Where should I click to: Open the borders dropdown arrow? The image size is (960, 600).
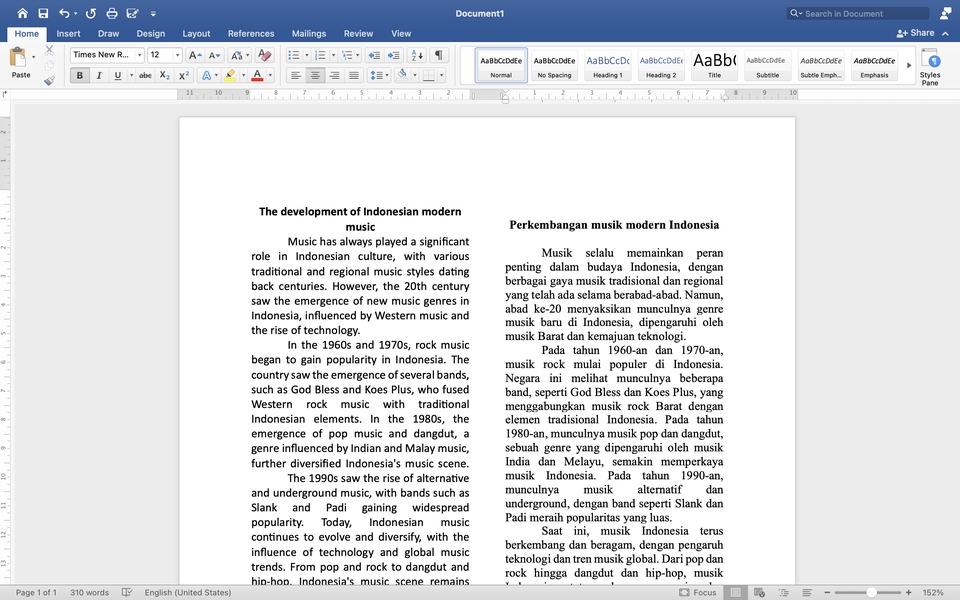pos(441,75)
